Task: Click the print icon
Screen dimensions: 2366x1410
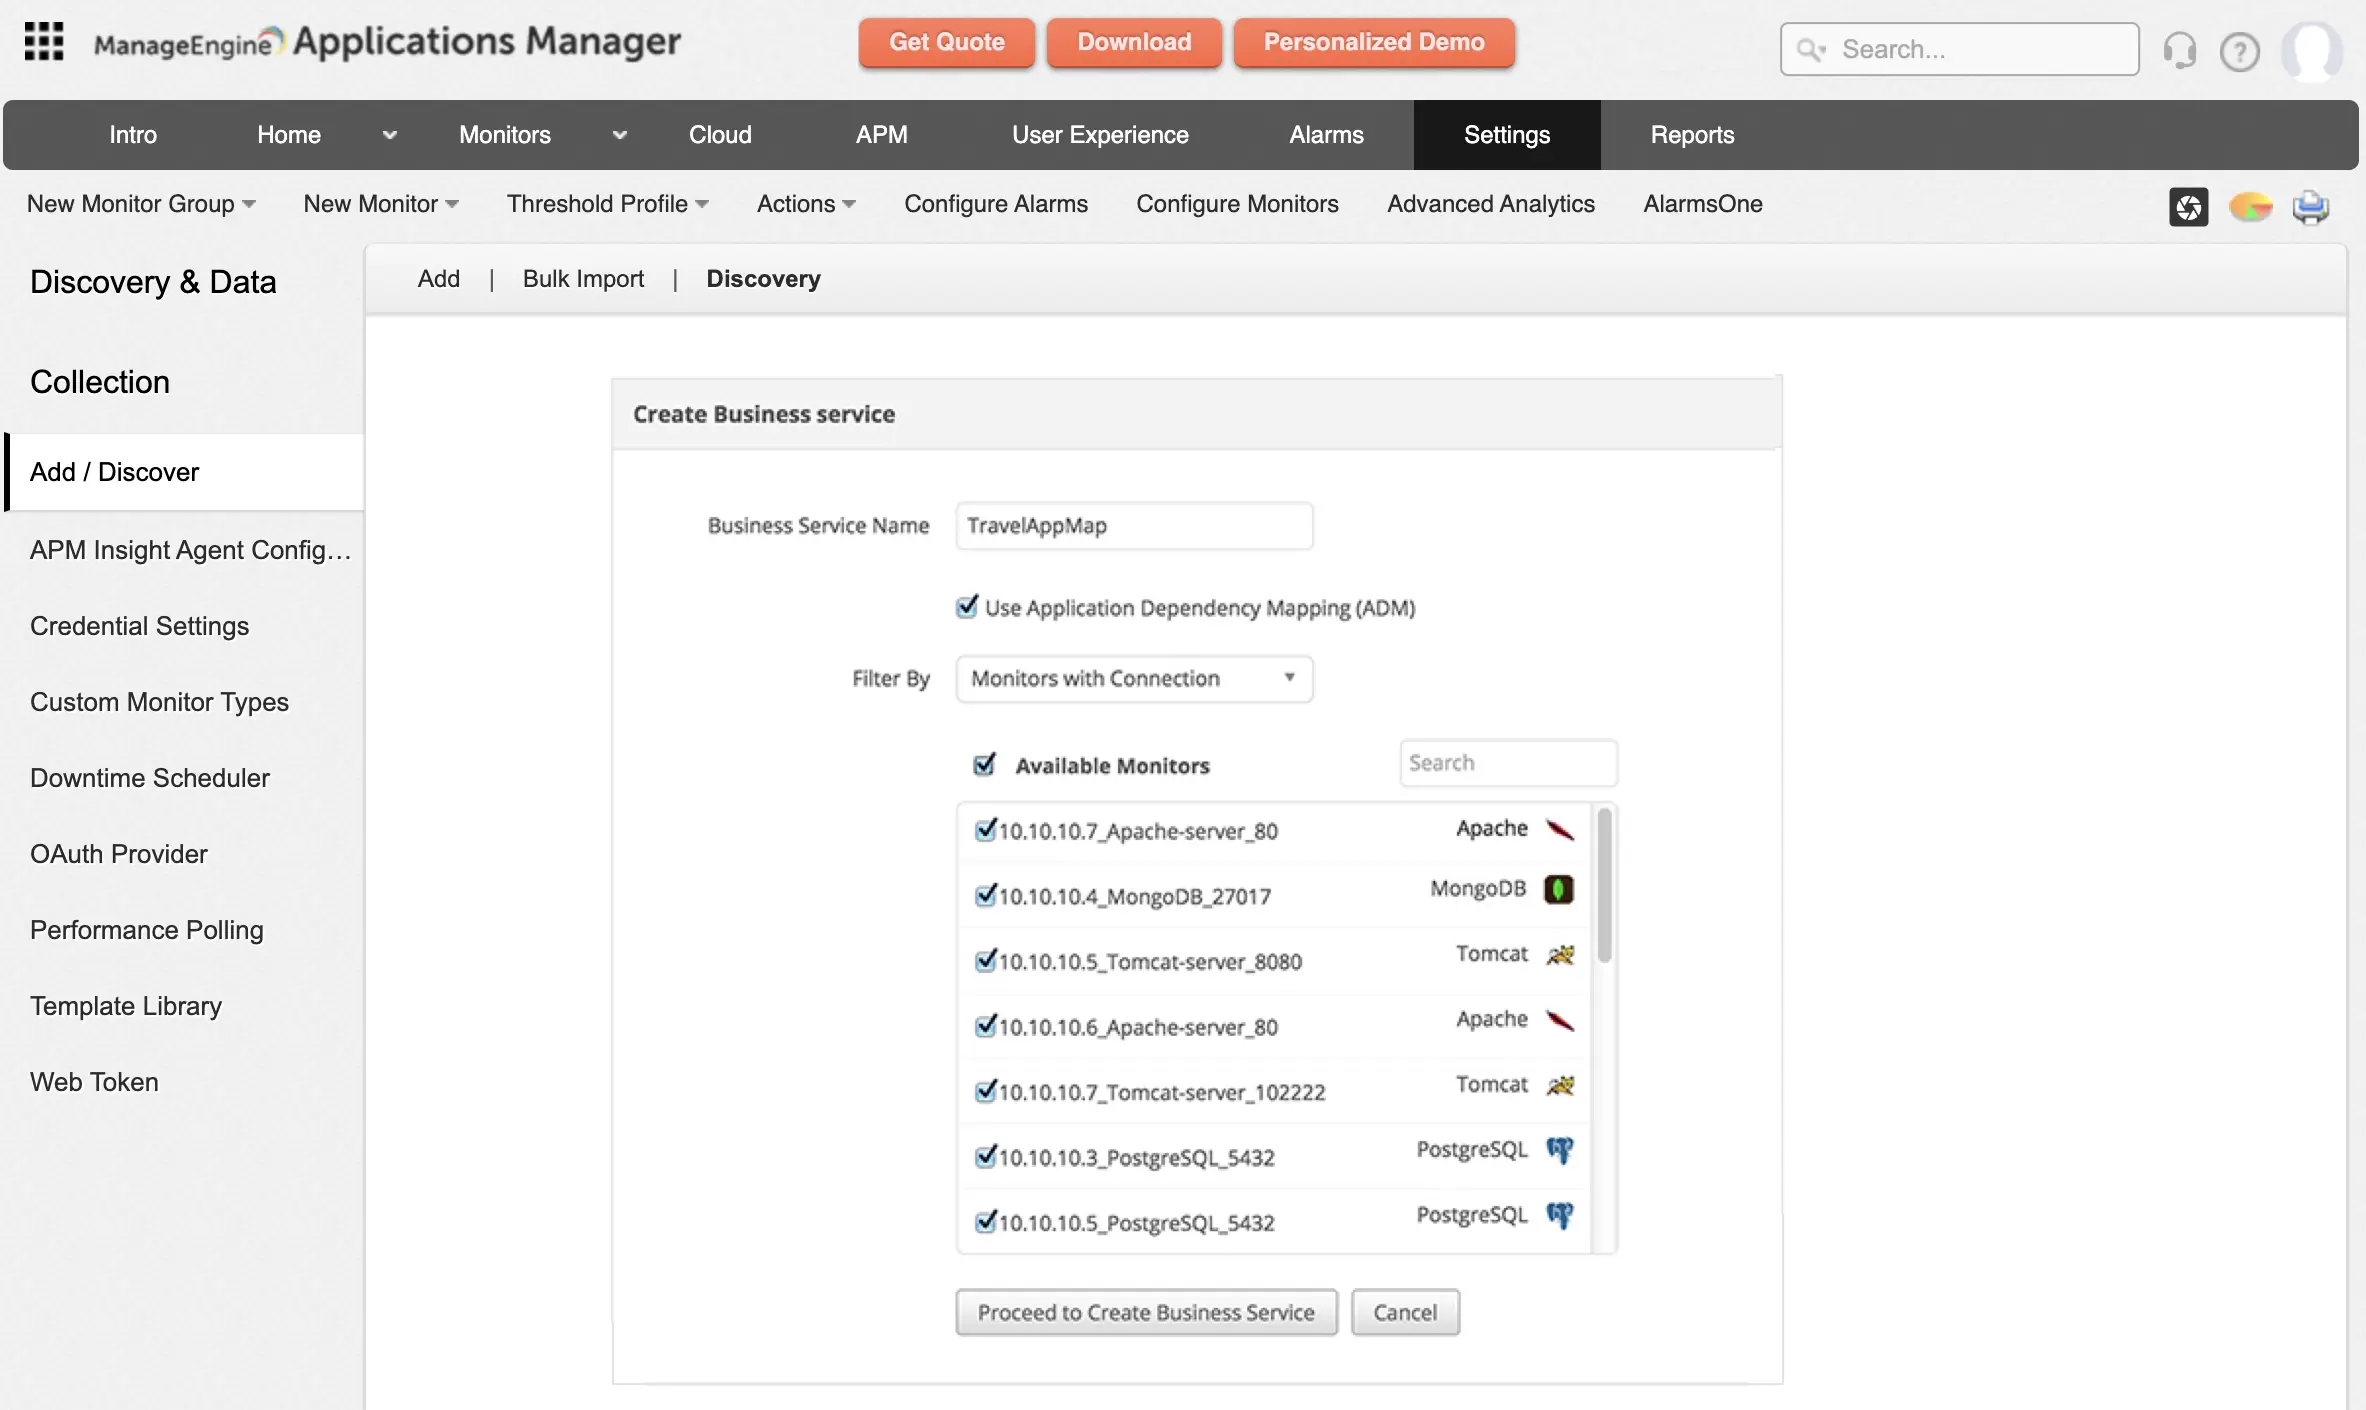Action: [x=2311, y=207]
